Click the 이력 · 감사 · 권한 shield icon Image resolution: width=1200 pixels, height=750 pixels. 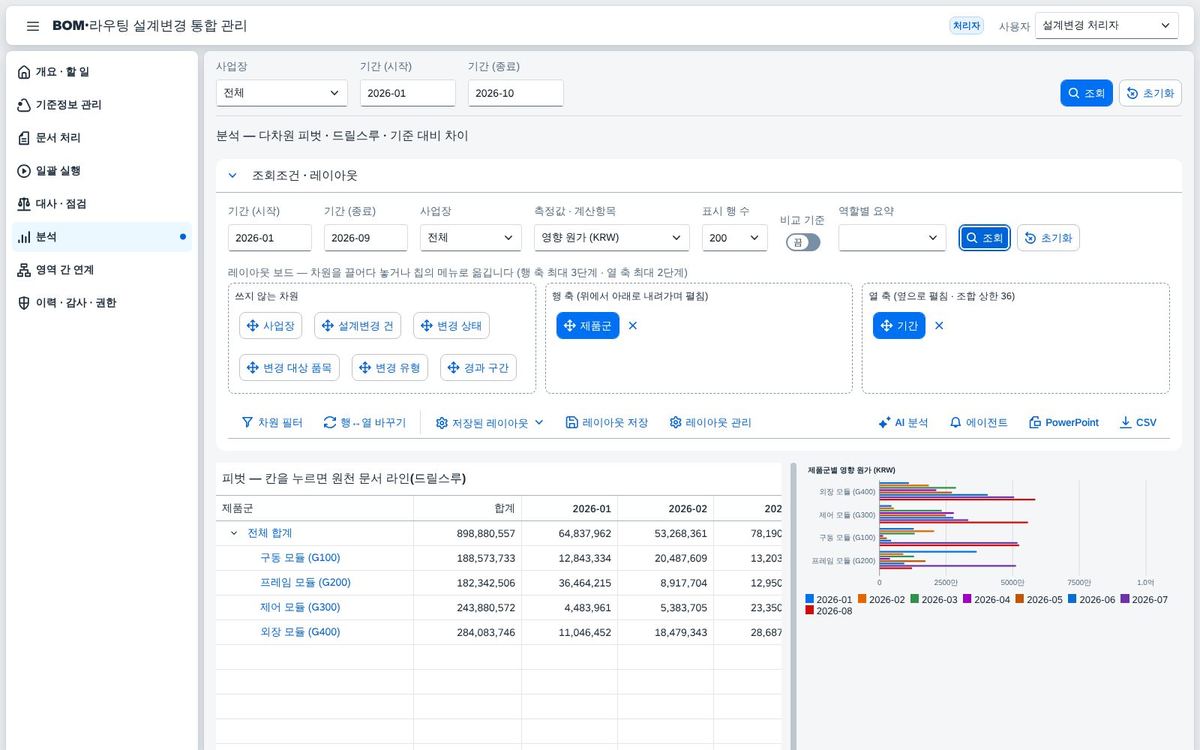[25, 303]
